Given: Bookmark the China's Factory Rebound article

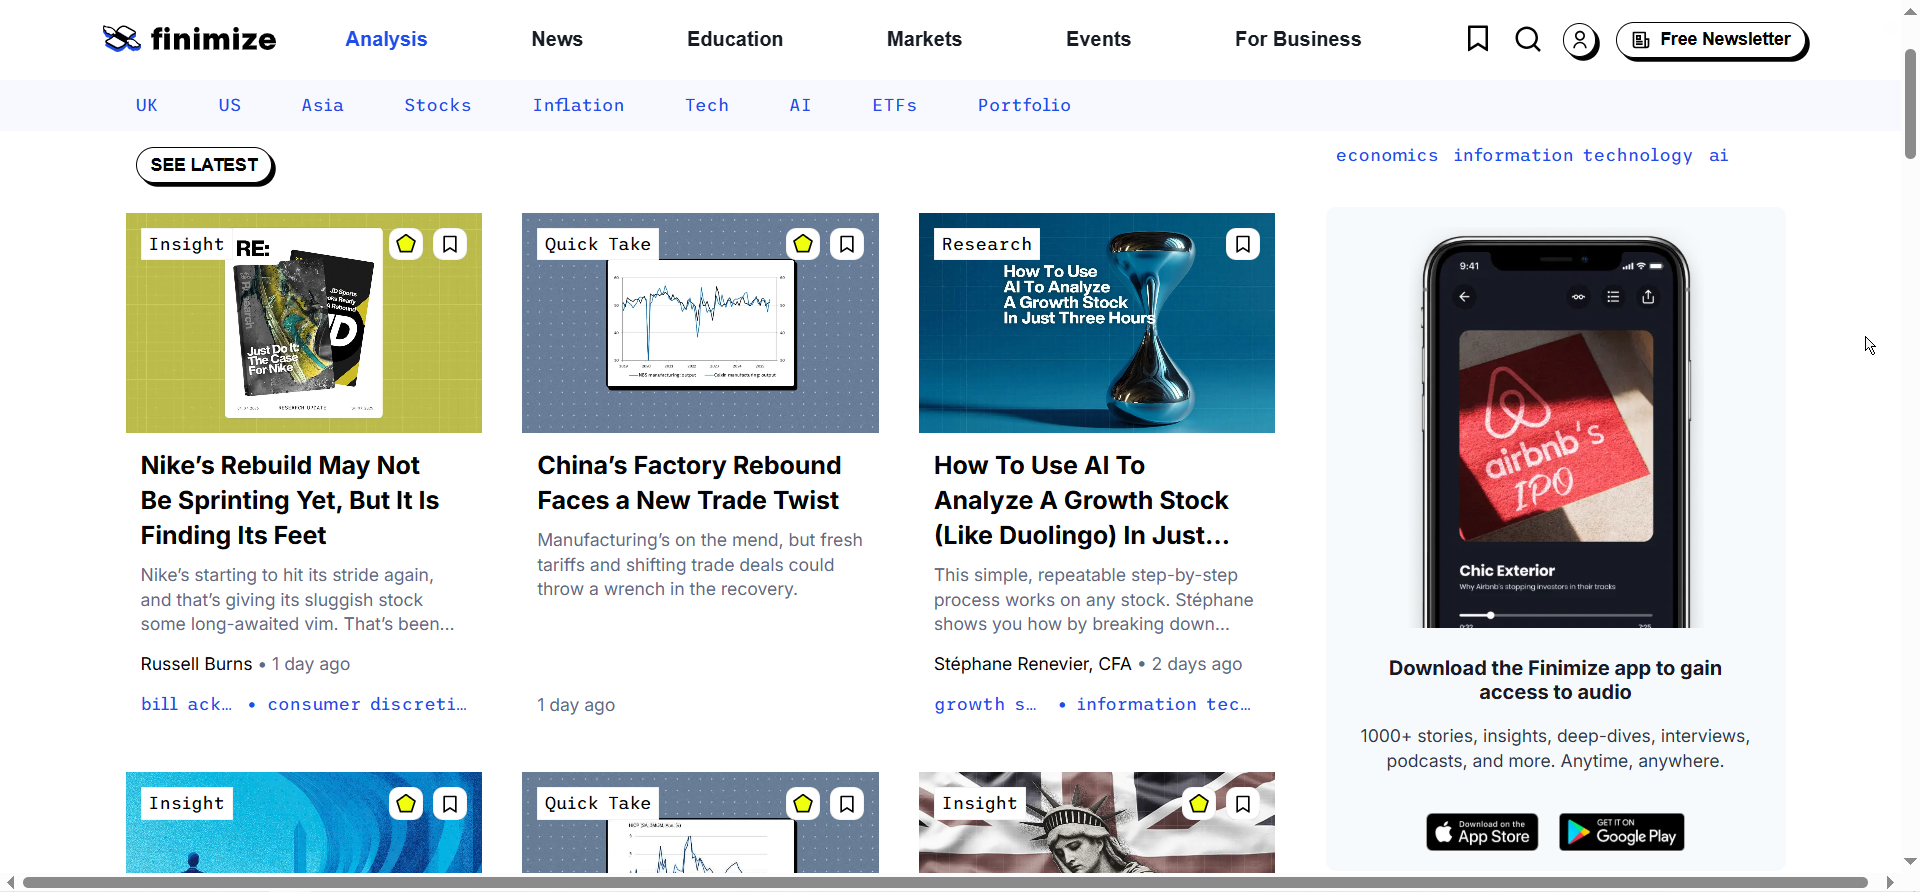Looking at the screenshot, I should (x=847, y=244).
